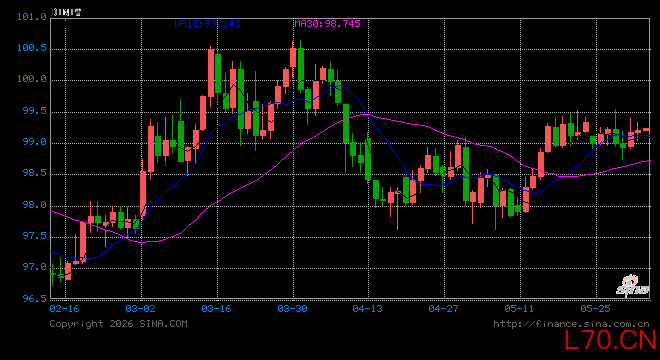Screen dimensions: 660x360
Task: Click the 101.0 price axis label
Action: pyautogui.click(x=32, y=17)
